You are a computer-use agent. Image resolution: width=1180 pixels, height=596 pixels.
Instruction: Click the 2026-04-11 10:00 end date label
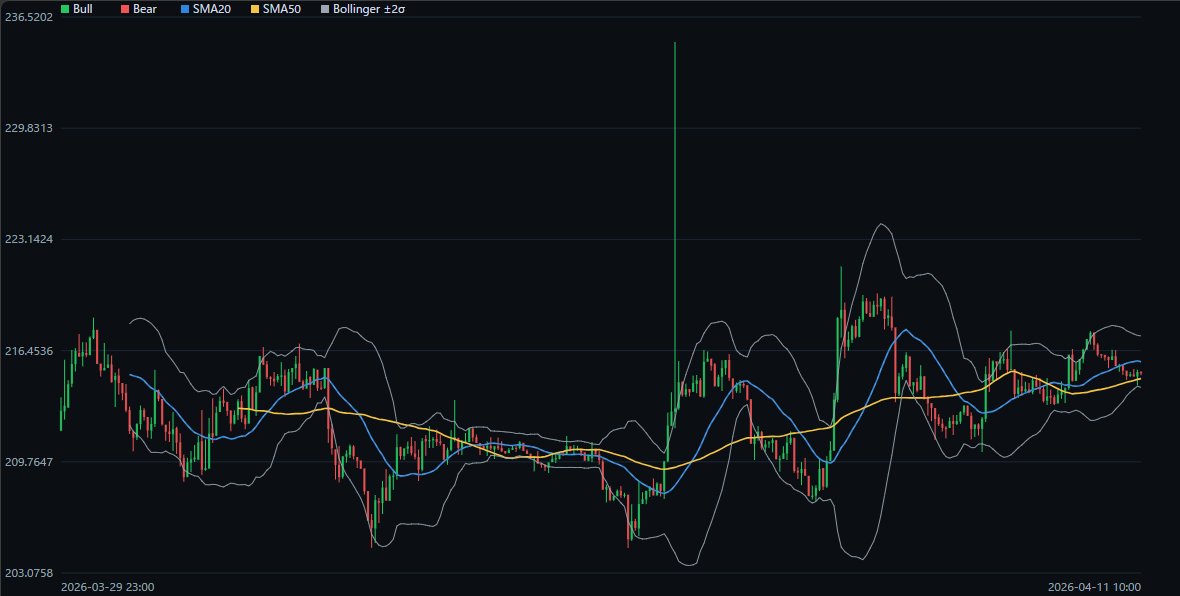[1094, 587]
